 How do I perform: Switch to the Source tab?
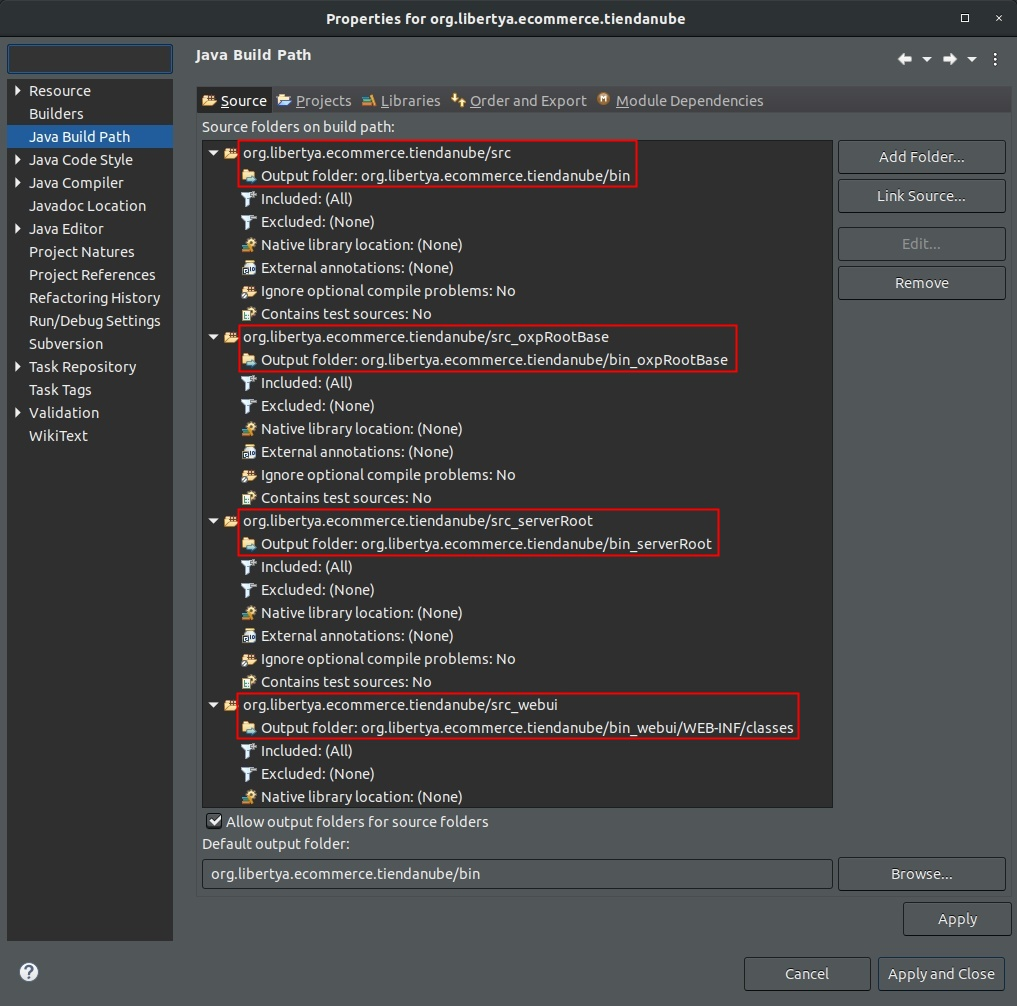pos(235,101)
